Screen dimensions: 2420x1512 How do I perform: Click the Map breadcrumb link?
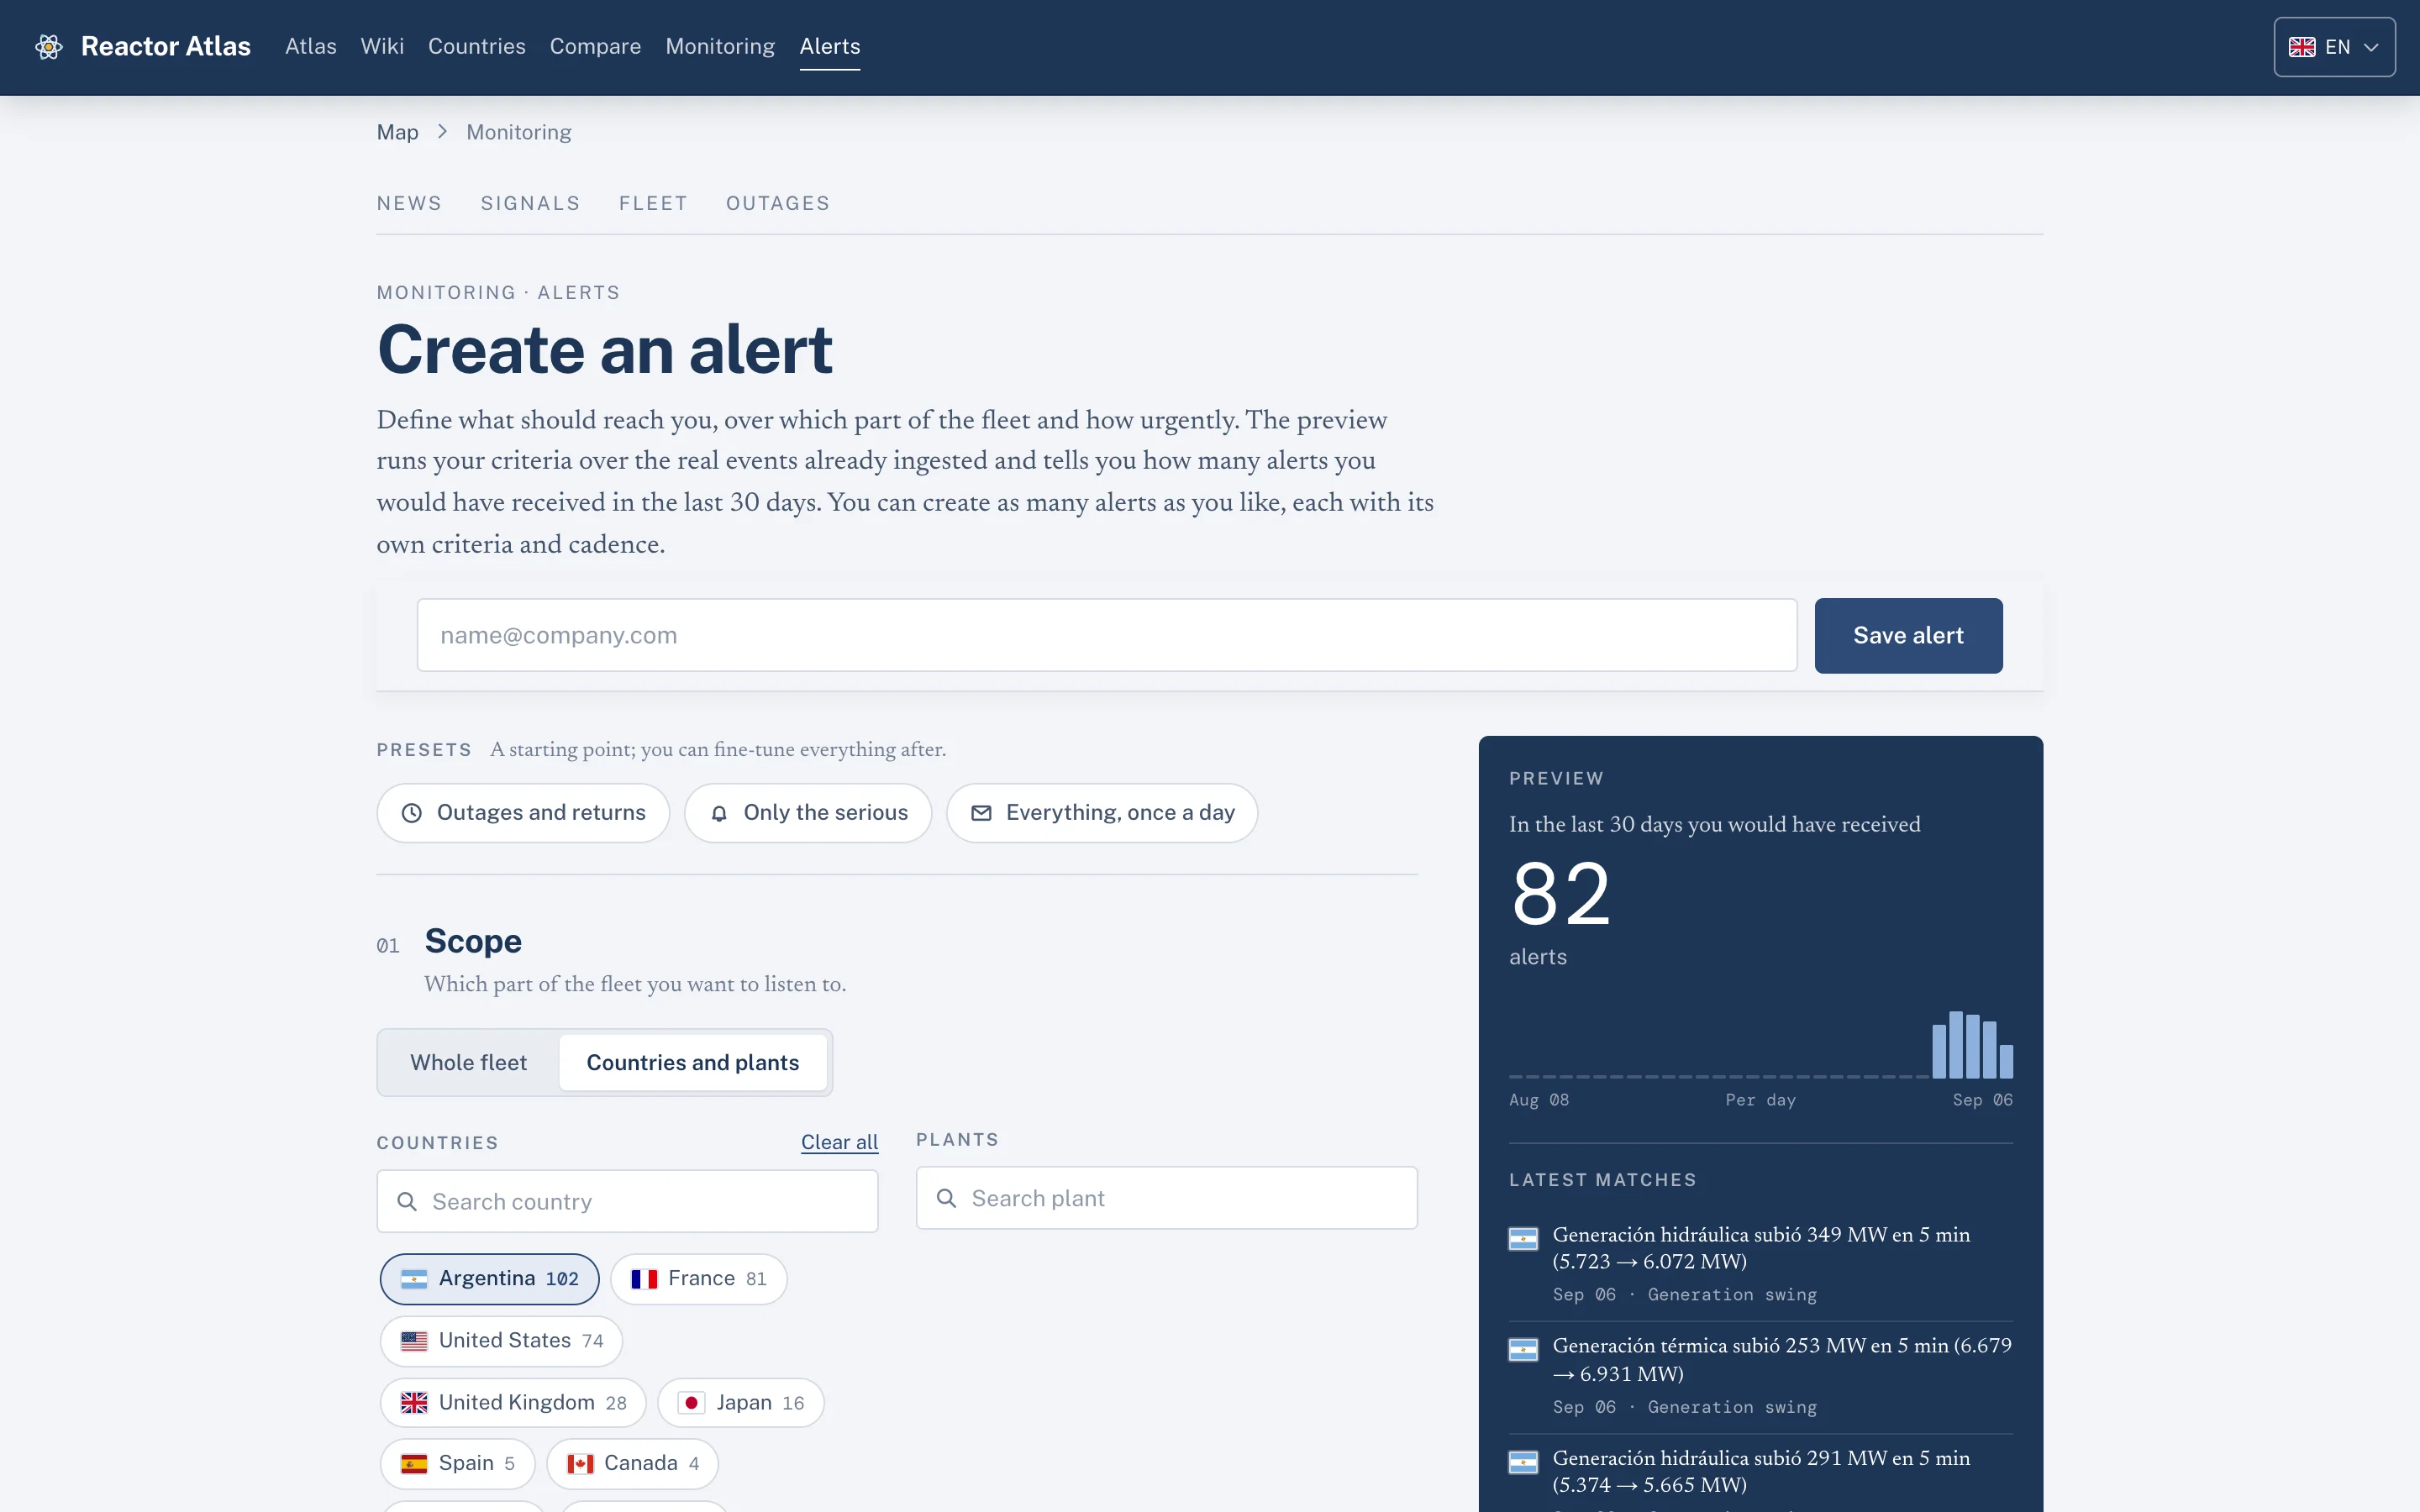[x=397, y=132]
